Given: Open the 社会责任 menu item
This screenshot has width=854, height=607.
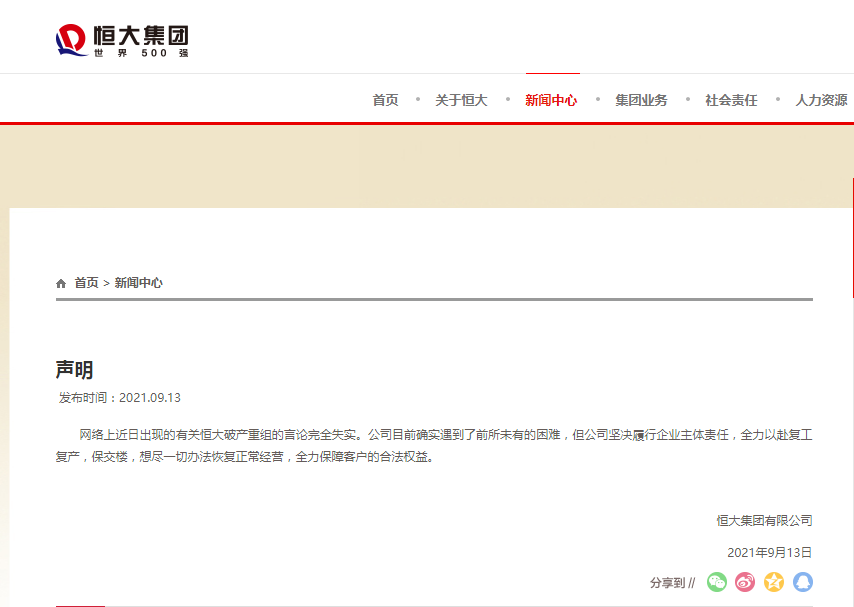Looking at the screenshot, I should [x=731, y=100].
